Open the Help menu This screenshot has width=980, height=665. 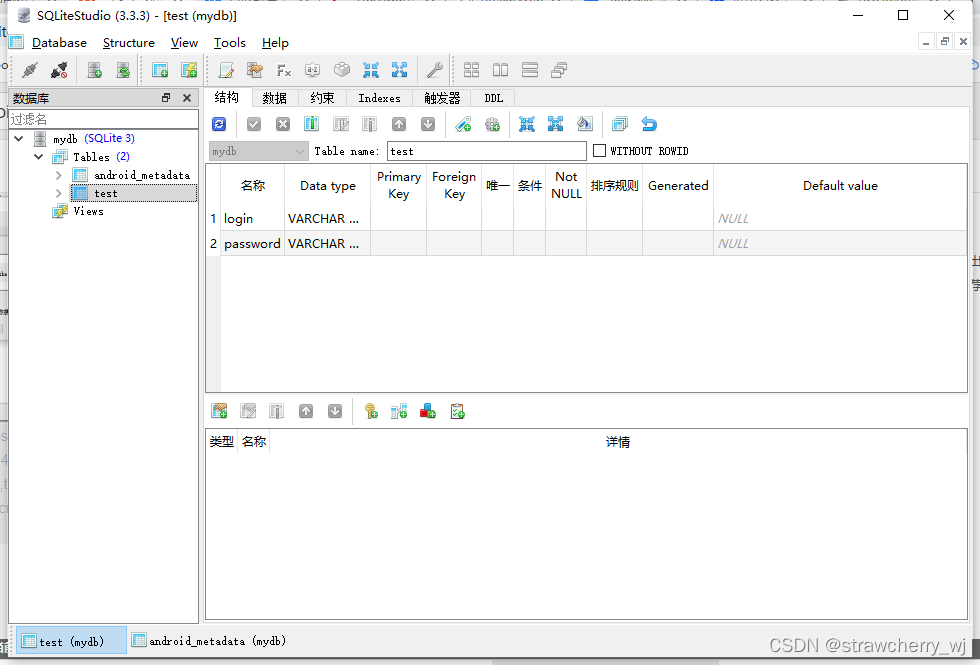[x=275, y=42]
